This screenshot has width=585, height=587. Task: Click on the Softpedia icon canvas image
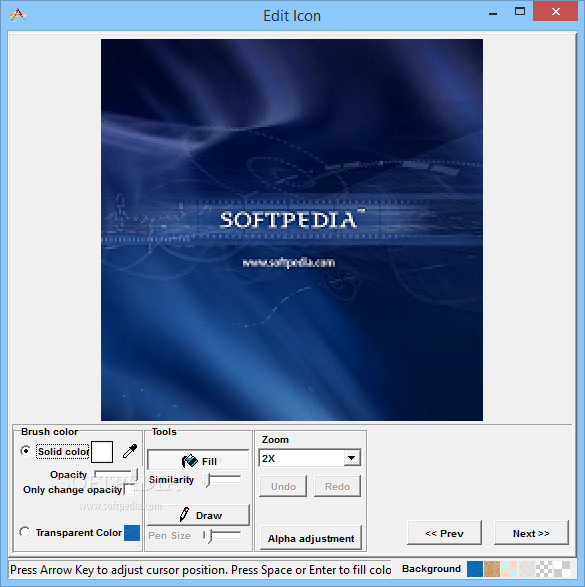point(292,230)
